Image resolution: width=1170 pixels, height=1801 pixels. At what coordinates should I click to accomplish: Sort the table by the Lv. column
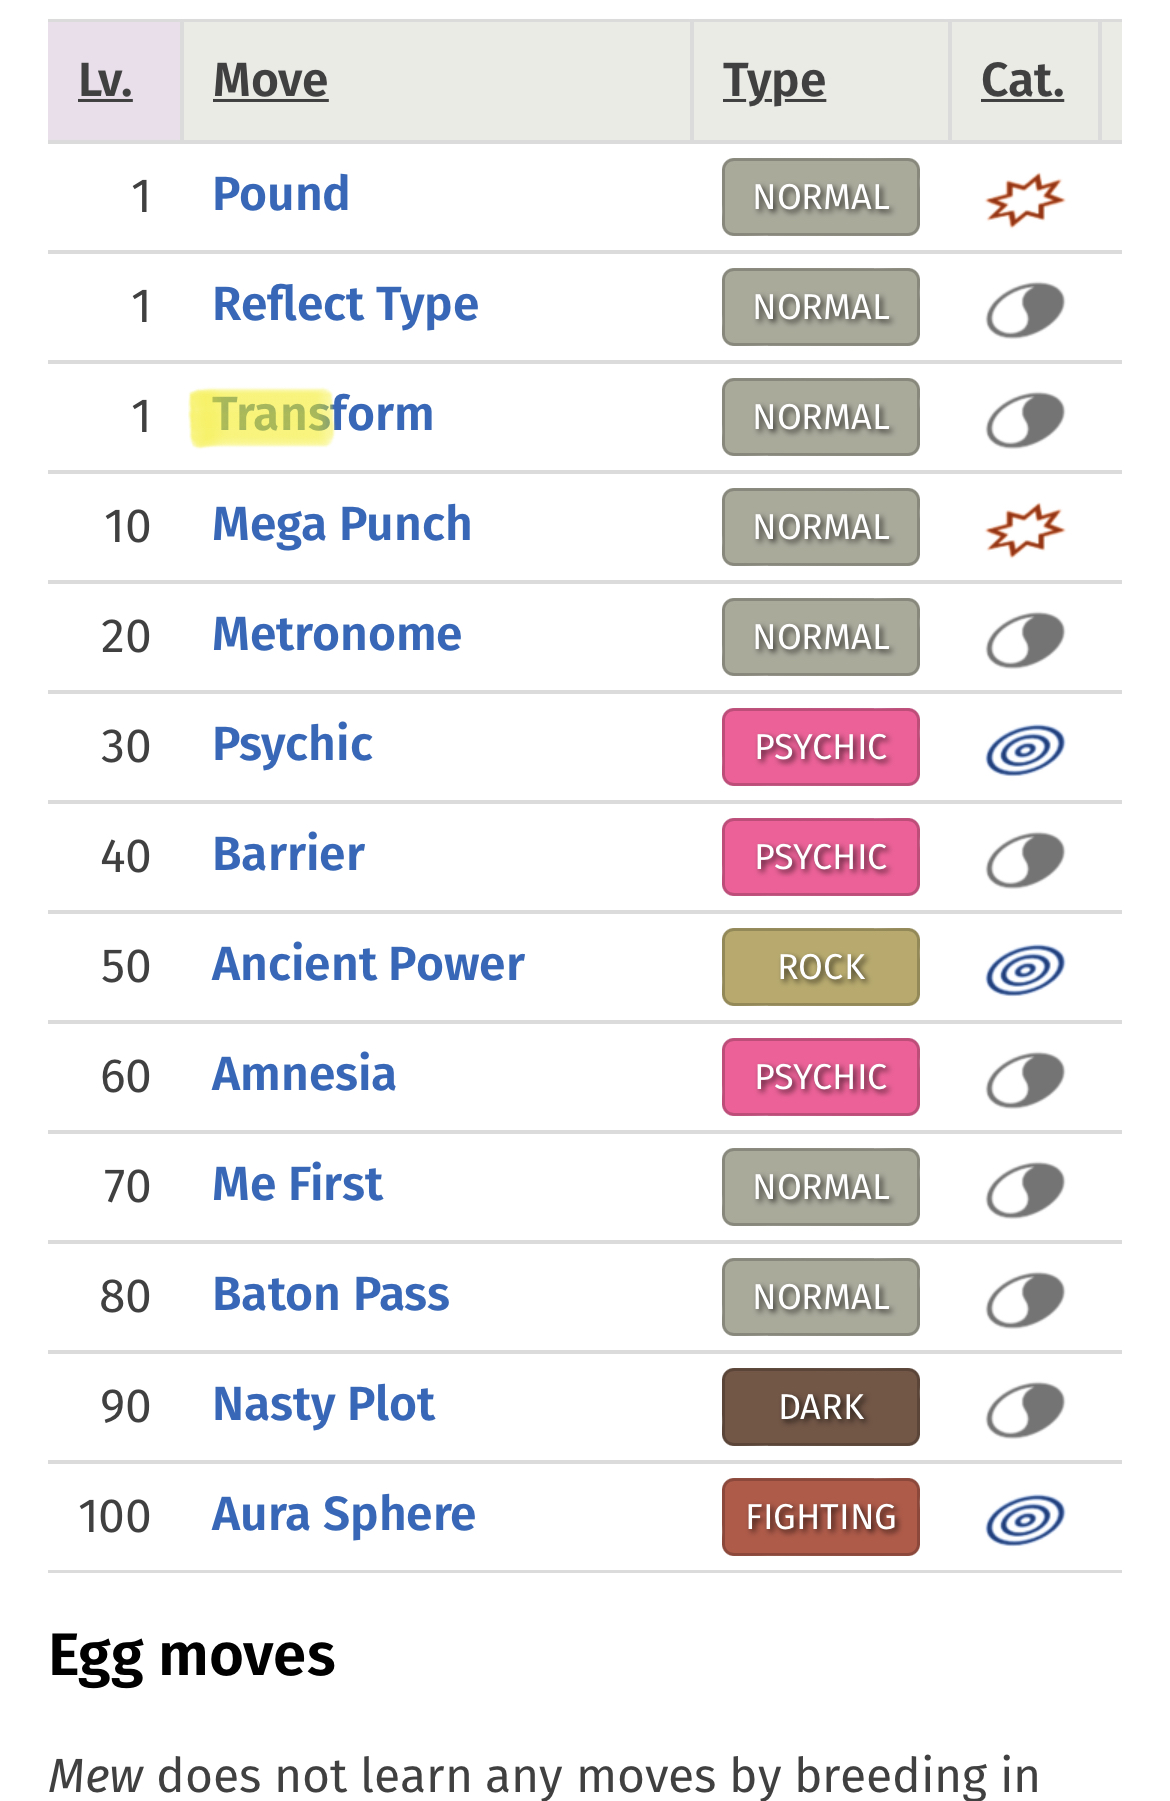(105, 81)
